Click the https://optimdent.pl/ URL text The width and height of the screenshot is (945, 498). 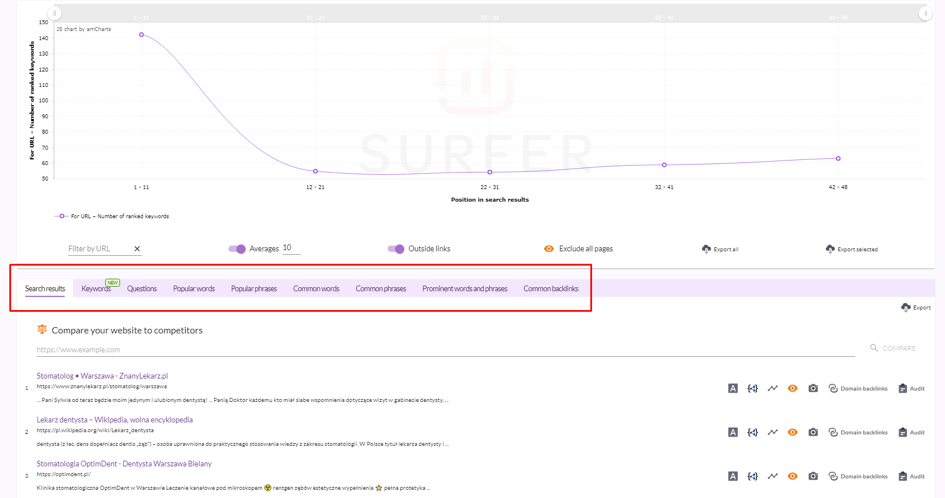click(63, 474)
